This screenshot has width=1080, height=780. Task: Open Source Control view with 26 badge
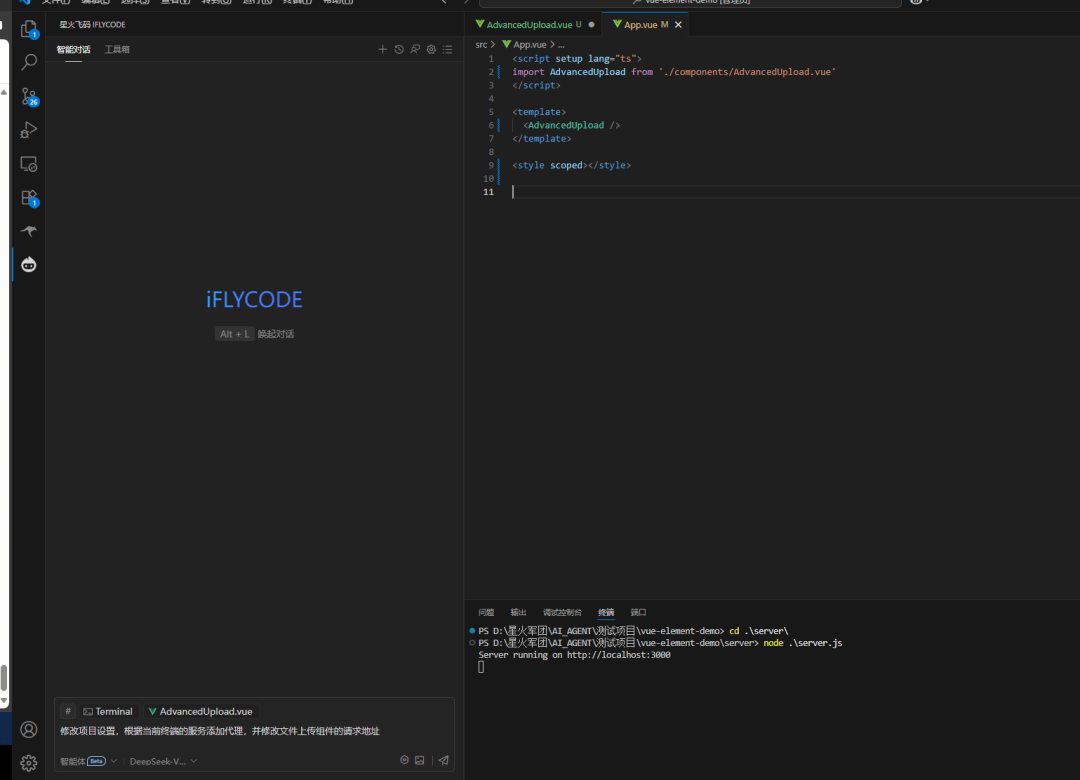29,96
